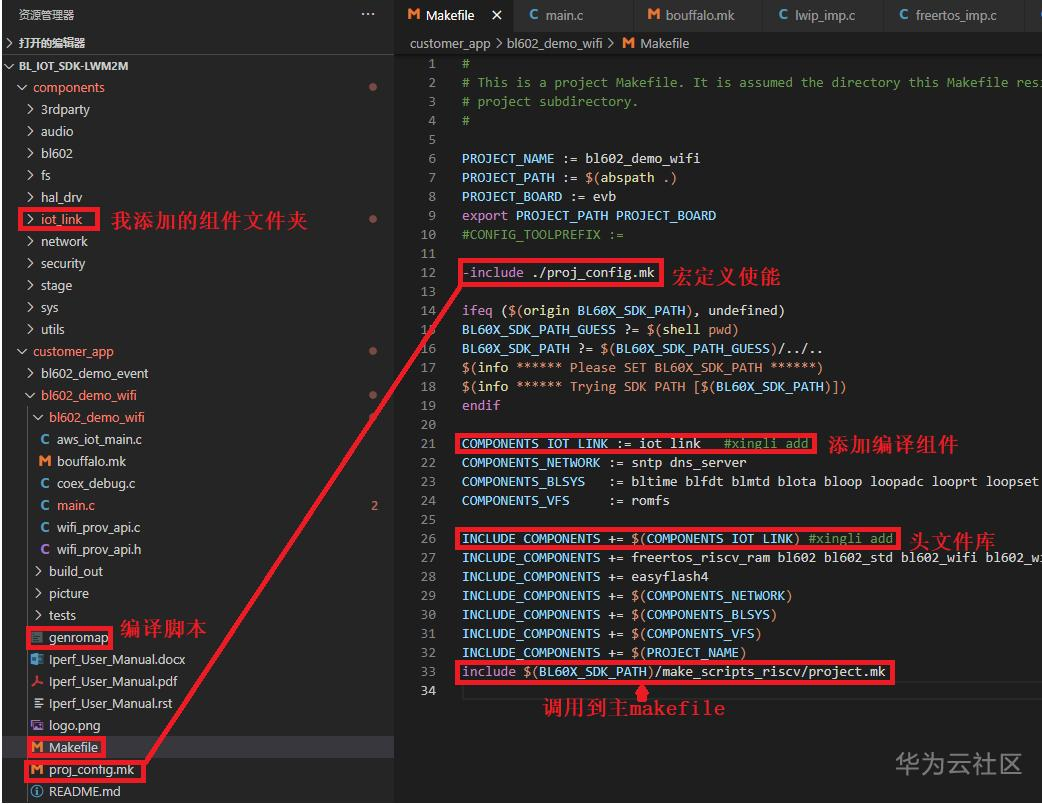The image size is (1042, 804).
Task: Expand the 3rdparty folder
Action: (x=64, y=110)
